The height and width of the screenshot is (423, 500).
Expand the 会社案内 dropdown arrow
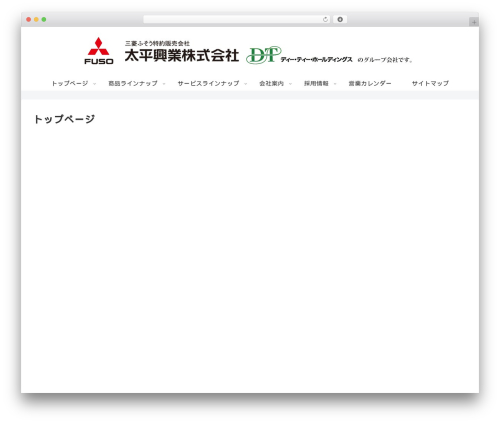(290, 84)
